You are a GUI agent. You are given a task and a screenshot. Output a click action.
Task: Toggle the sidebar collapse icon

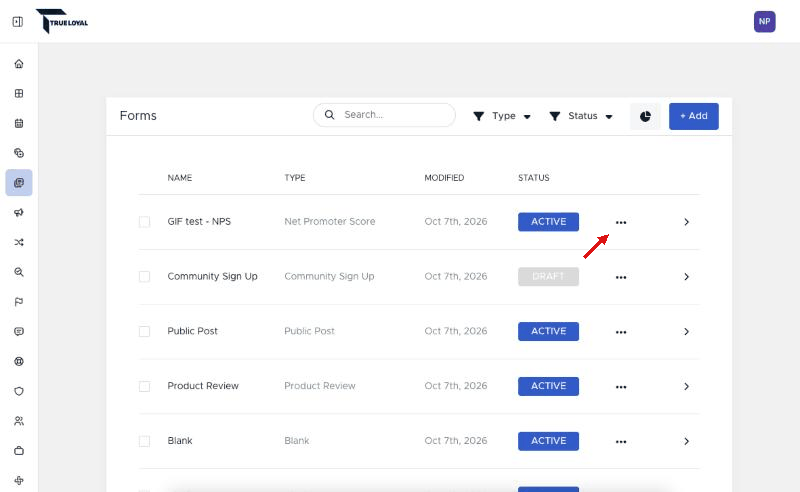pos(18,21)
